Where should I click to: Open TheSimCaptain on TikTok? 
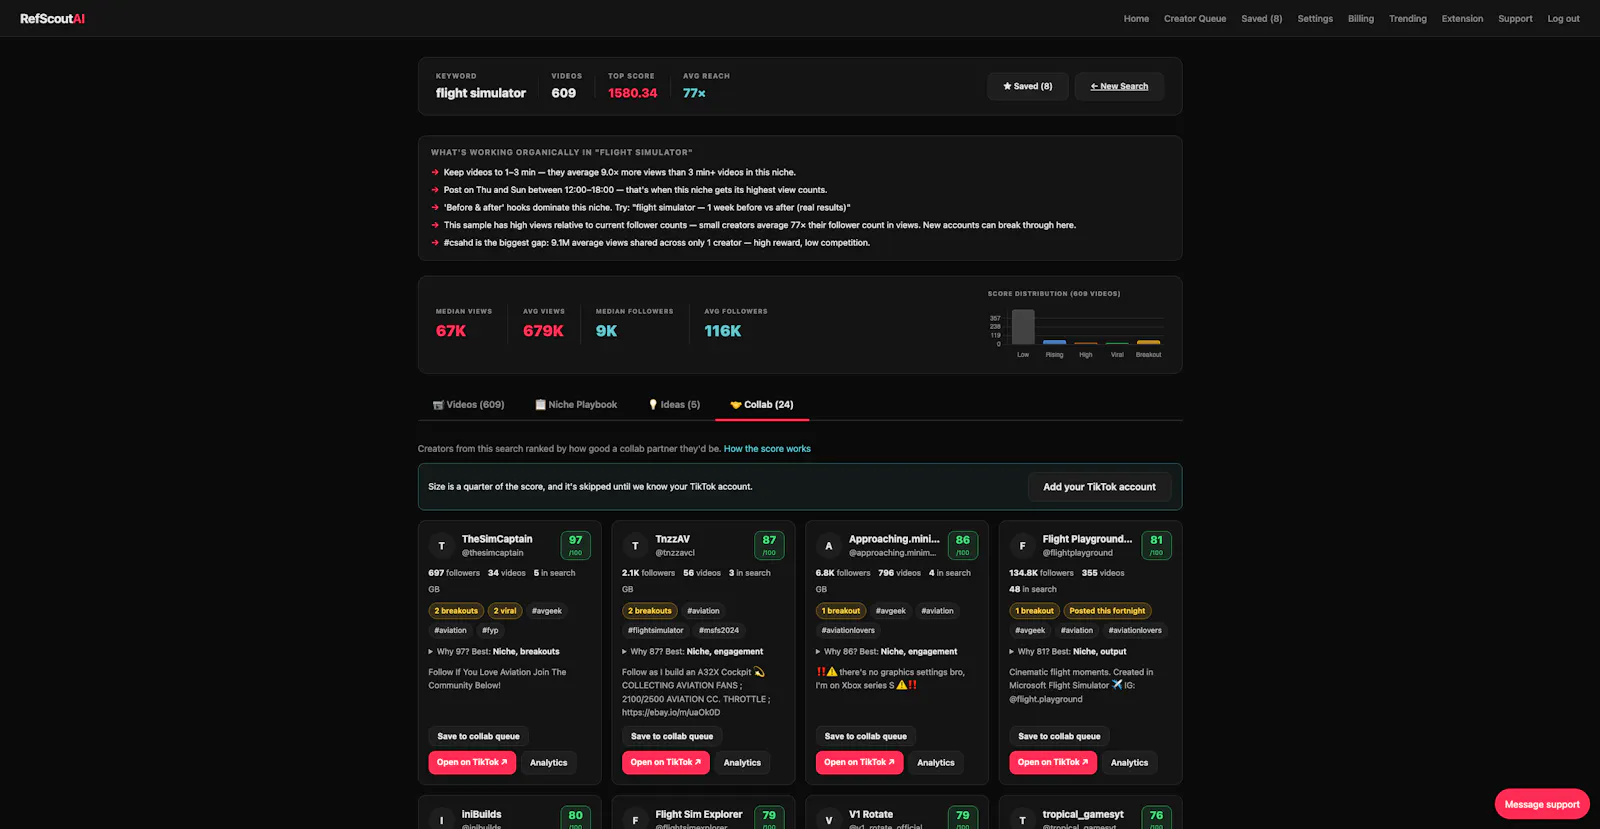[472, 763]
